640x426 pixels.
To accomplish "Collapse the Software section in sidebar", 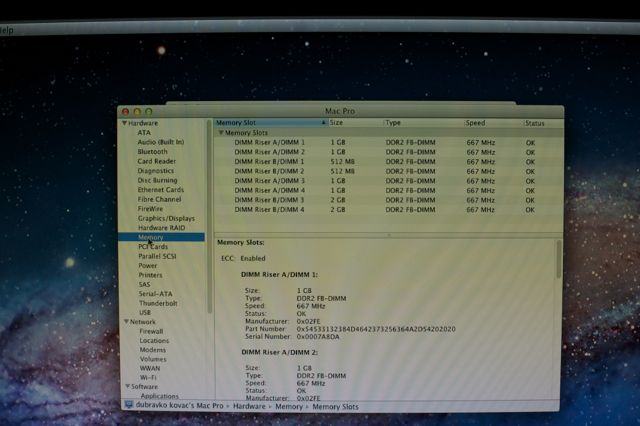I will click(128, 386).
